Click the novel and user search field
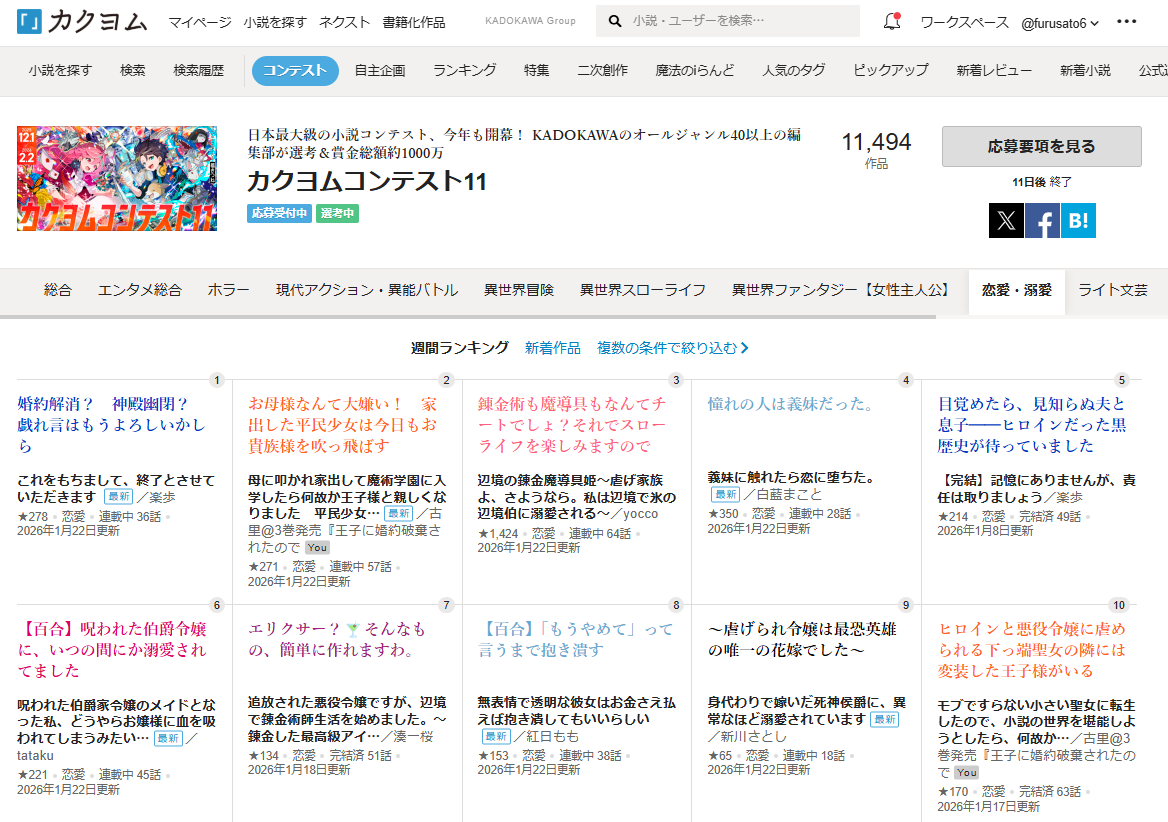 point(740,21)
